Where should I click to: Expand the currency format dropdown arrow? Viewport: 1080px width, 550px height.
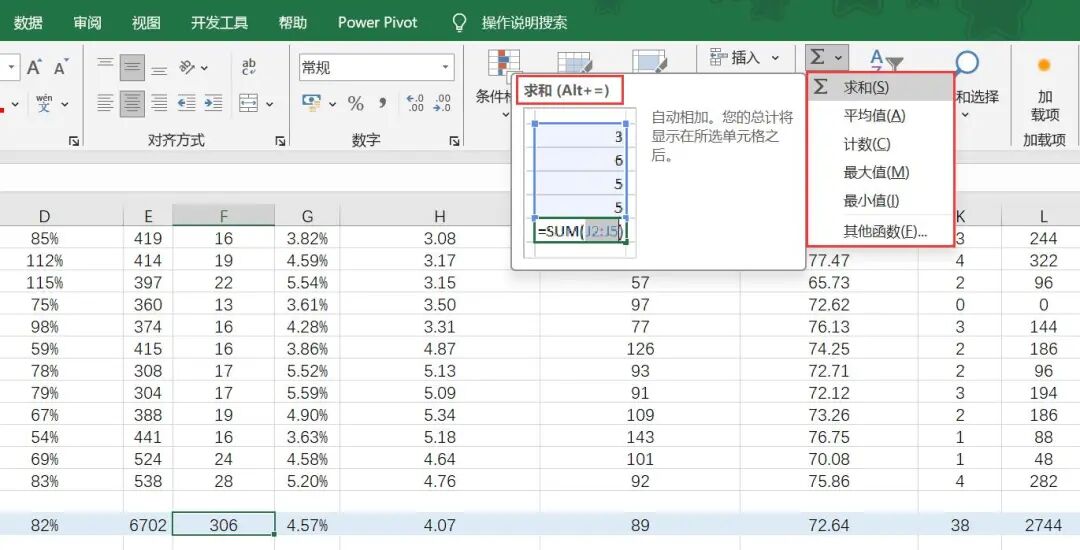coord(333,104)
